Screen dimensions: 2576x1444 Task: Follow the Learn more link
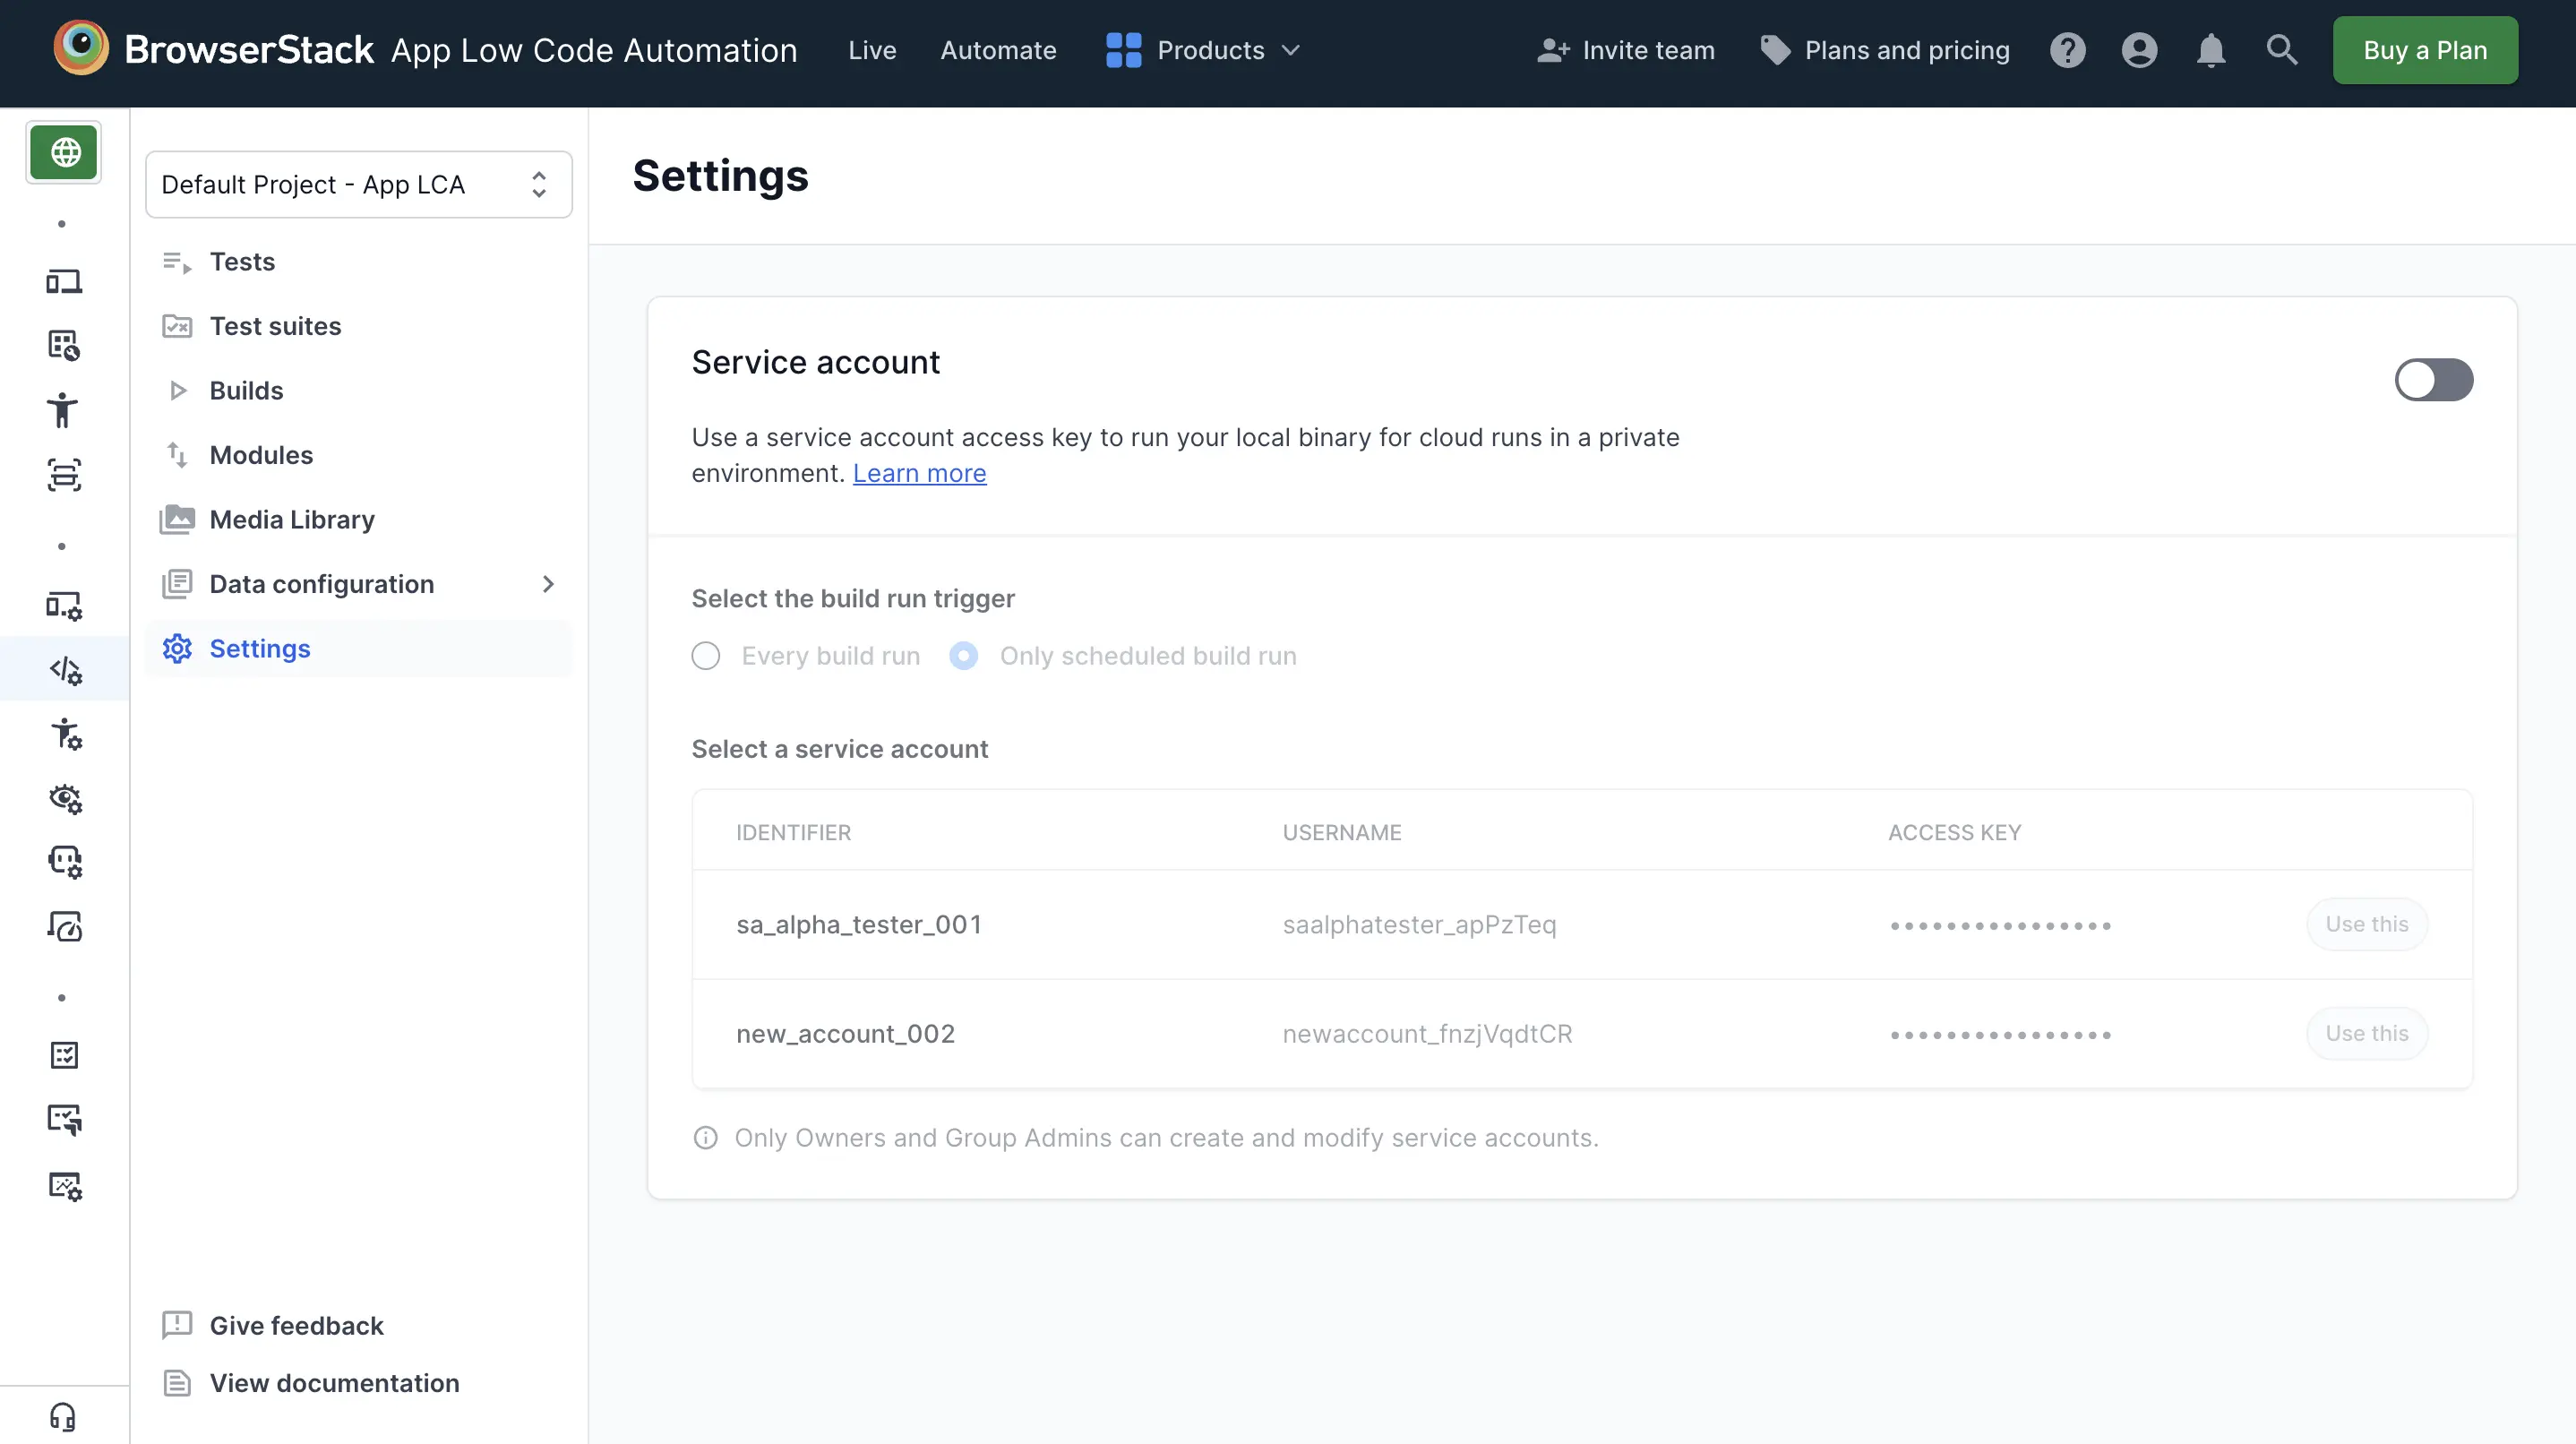(x=919, y=473)
